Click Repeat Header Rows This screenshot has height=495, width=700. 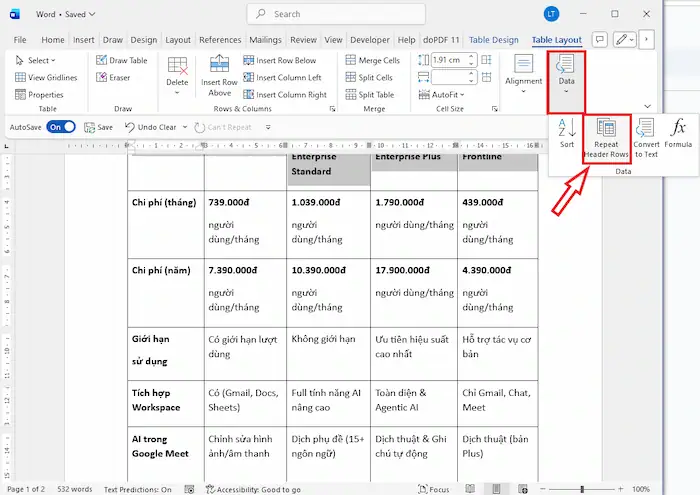tap(606, 137)
